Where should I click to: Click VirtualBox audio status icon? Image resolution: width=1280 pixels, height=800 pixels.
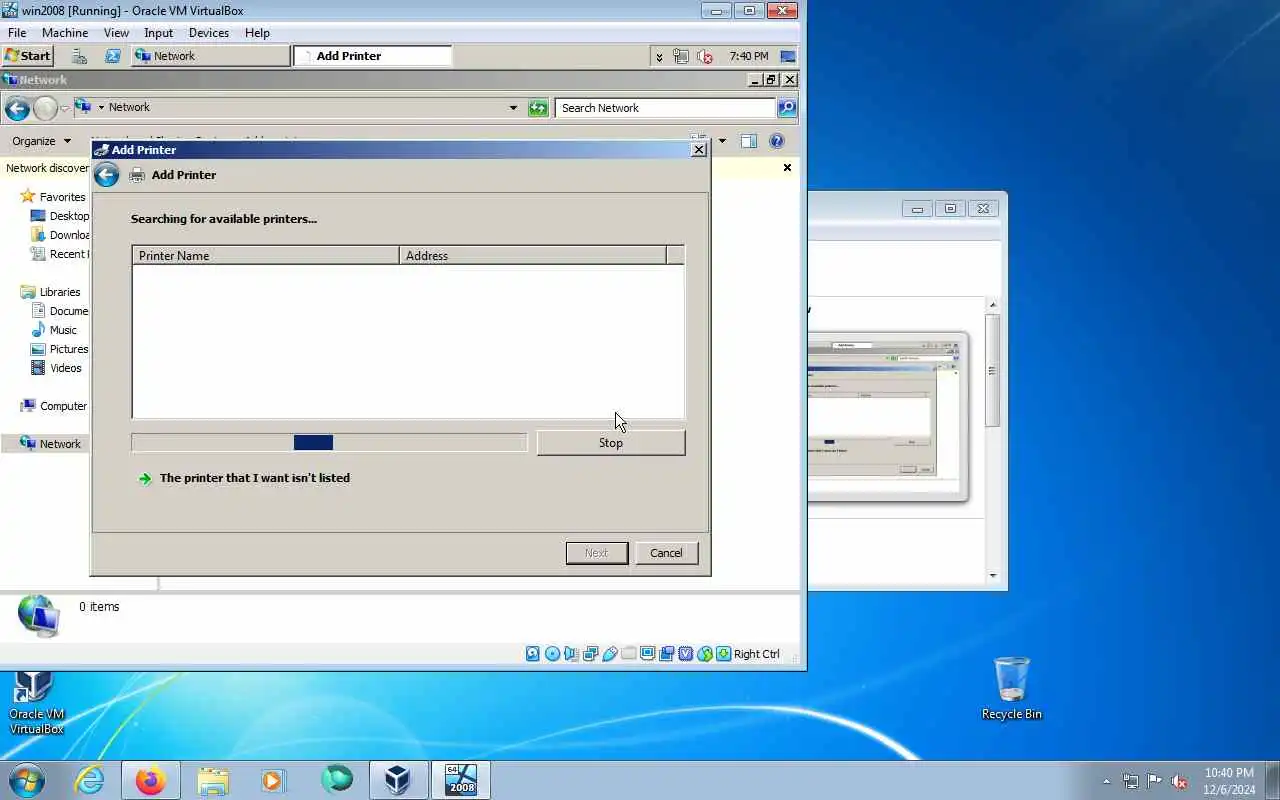tap(571, 654)
